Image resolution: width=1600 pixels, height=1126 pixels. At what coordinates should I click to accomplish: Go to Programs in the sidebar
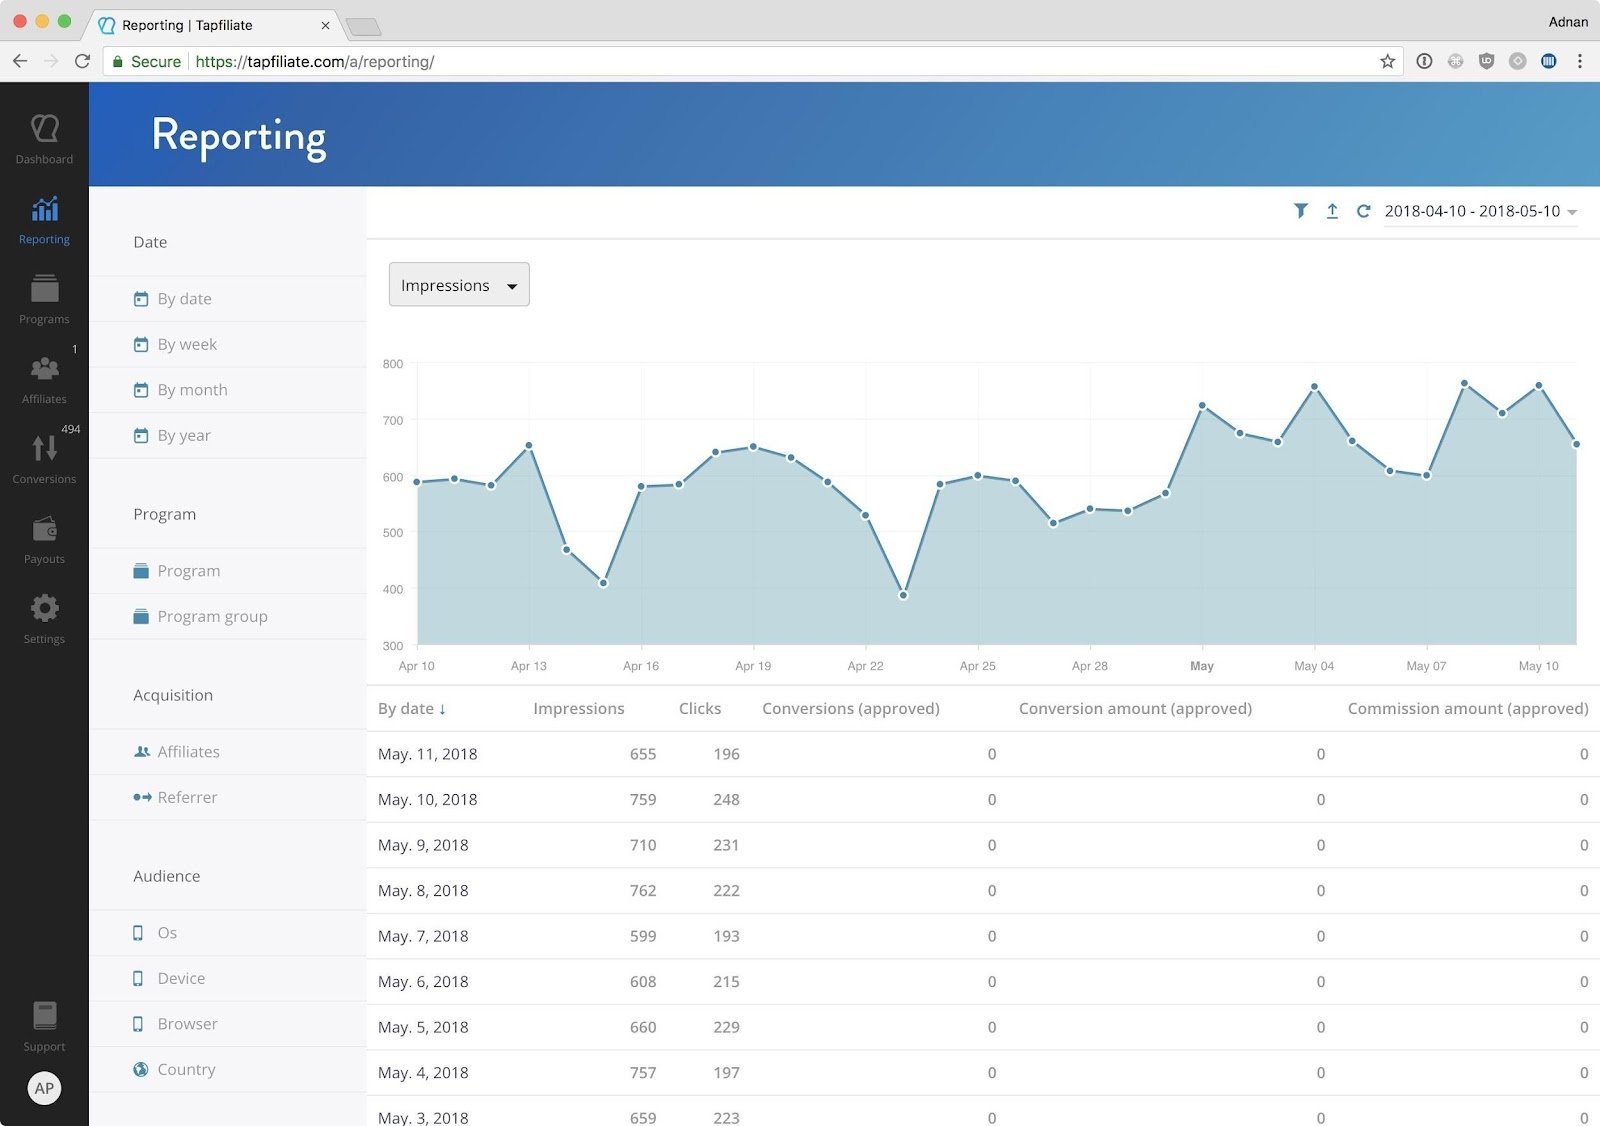pyautogui.click(x=44, y=299)
